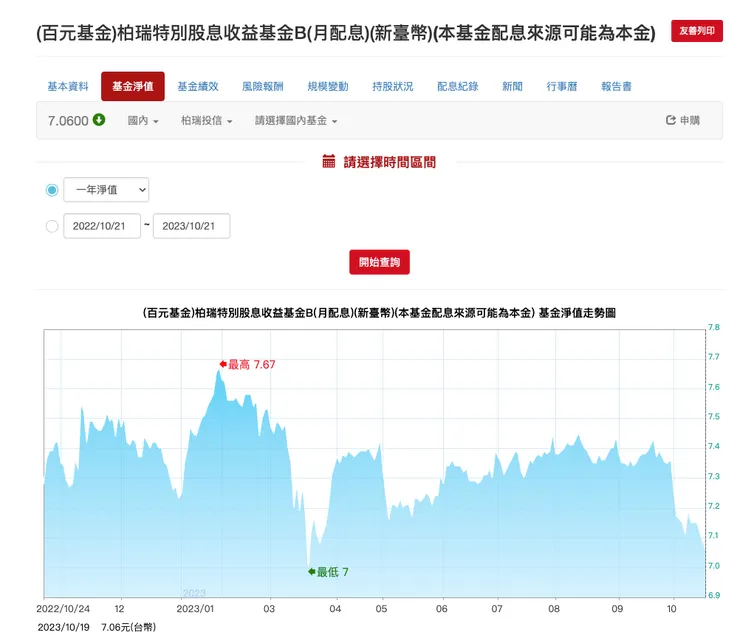Image resolution: width=740 pixels, height=635 pixels.
Task: Click the green down-arrow NAV change icon
Action: click(x=99, y=120)
